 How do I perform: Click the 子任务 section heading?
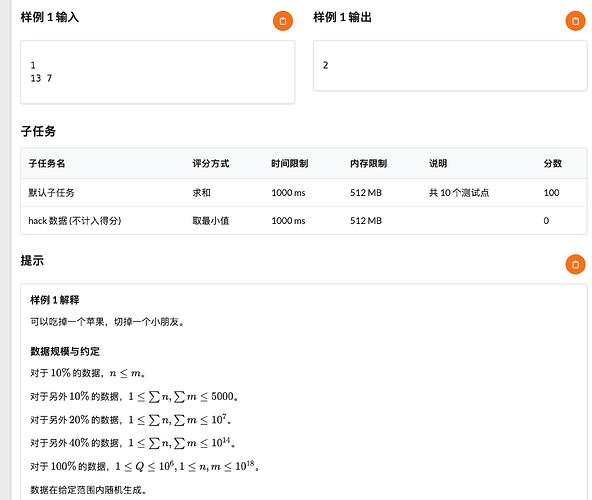point(38,131)
